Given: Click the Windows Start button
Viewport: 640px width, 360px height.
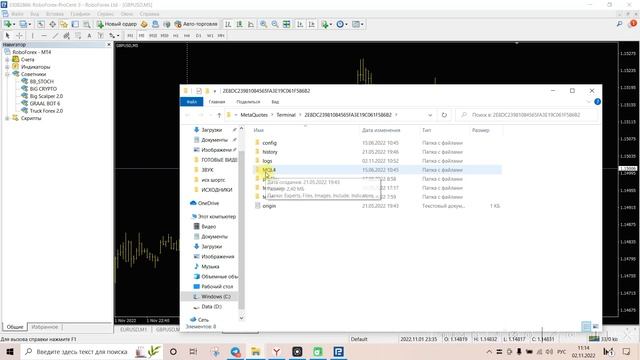Looking at the screenshot, I should point(9,351).
